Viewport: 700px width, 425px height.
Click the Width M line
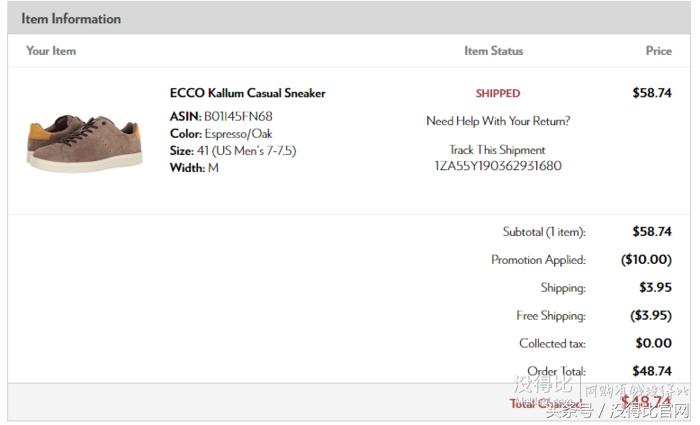[x=194, y=167]
